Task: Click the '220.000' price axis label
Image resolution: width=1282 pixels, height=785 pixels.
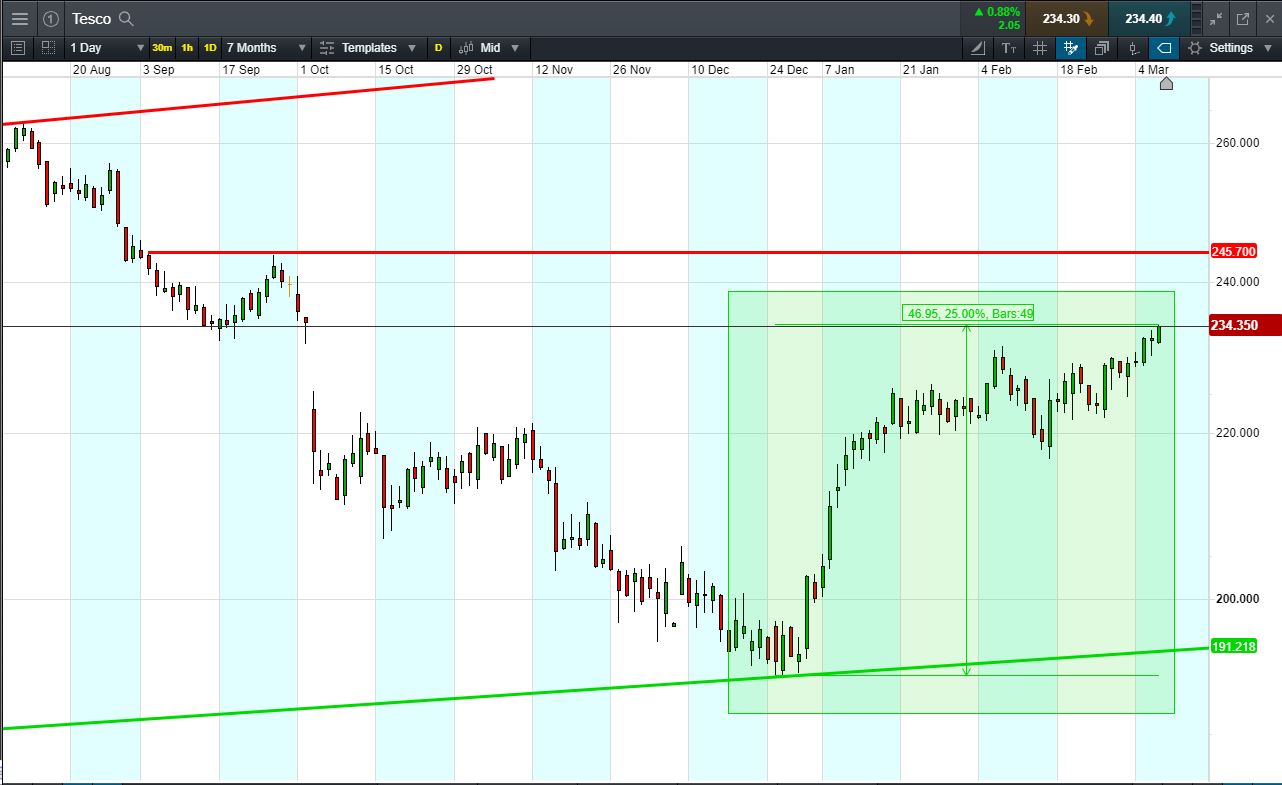Action: (1237, 433)
